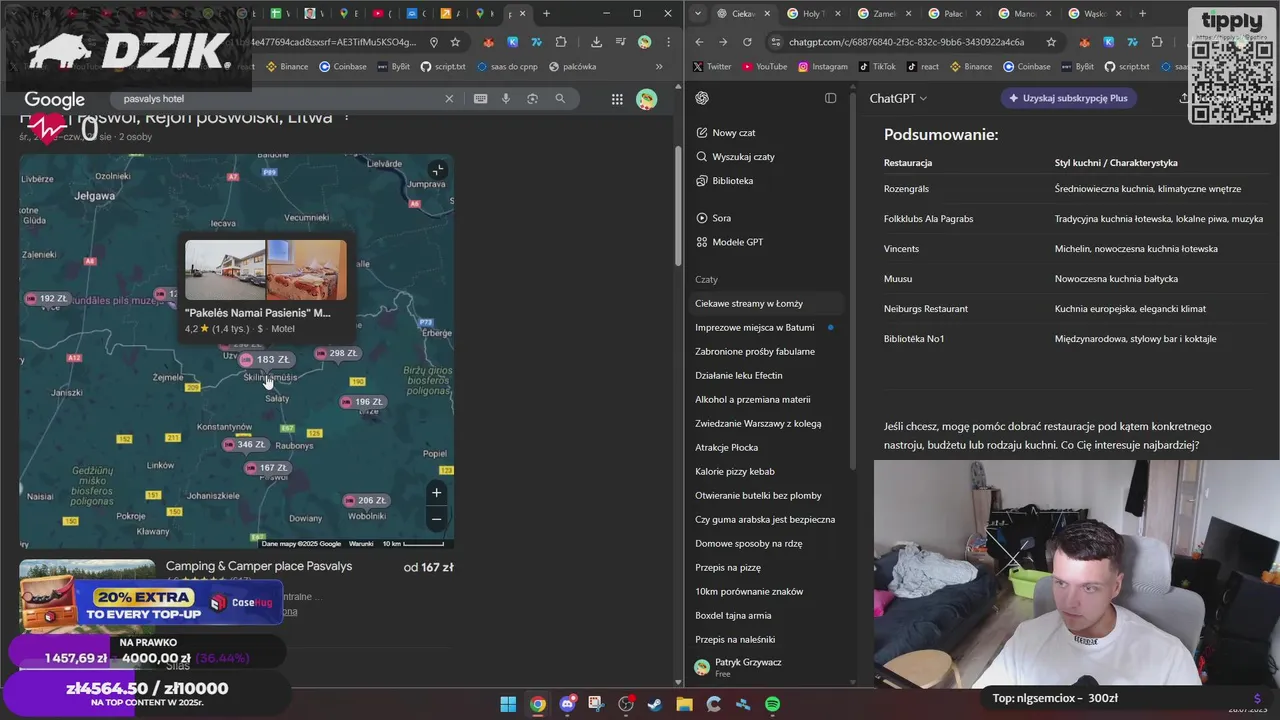
Task: Select the 196 zł map price marker
Action: click(x=362, y=402)
